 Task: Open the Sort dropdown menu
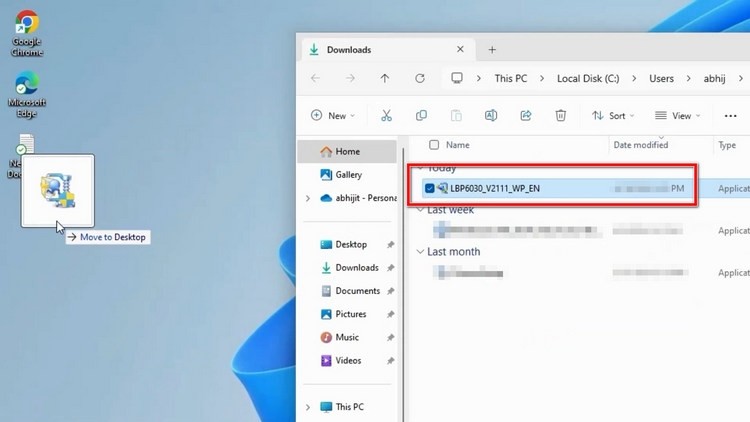(x=613, y=115)
